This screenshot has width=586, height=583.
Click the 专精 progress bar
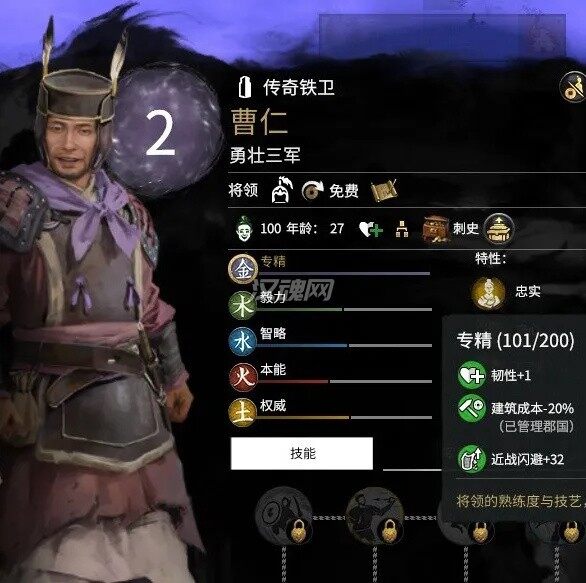(x=344, y=274)
